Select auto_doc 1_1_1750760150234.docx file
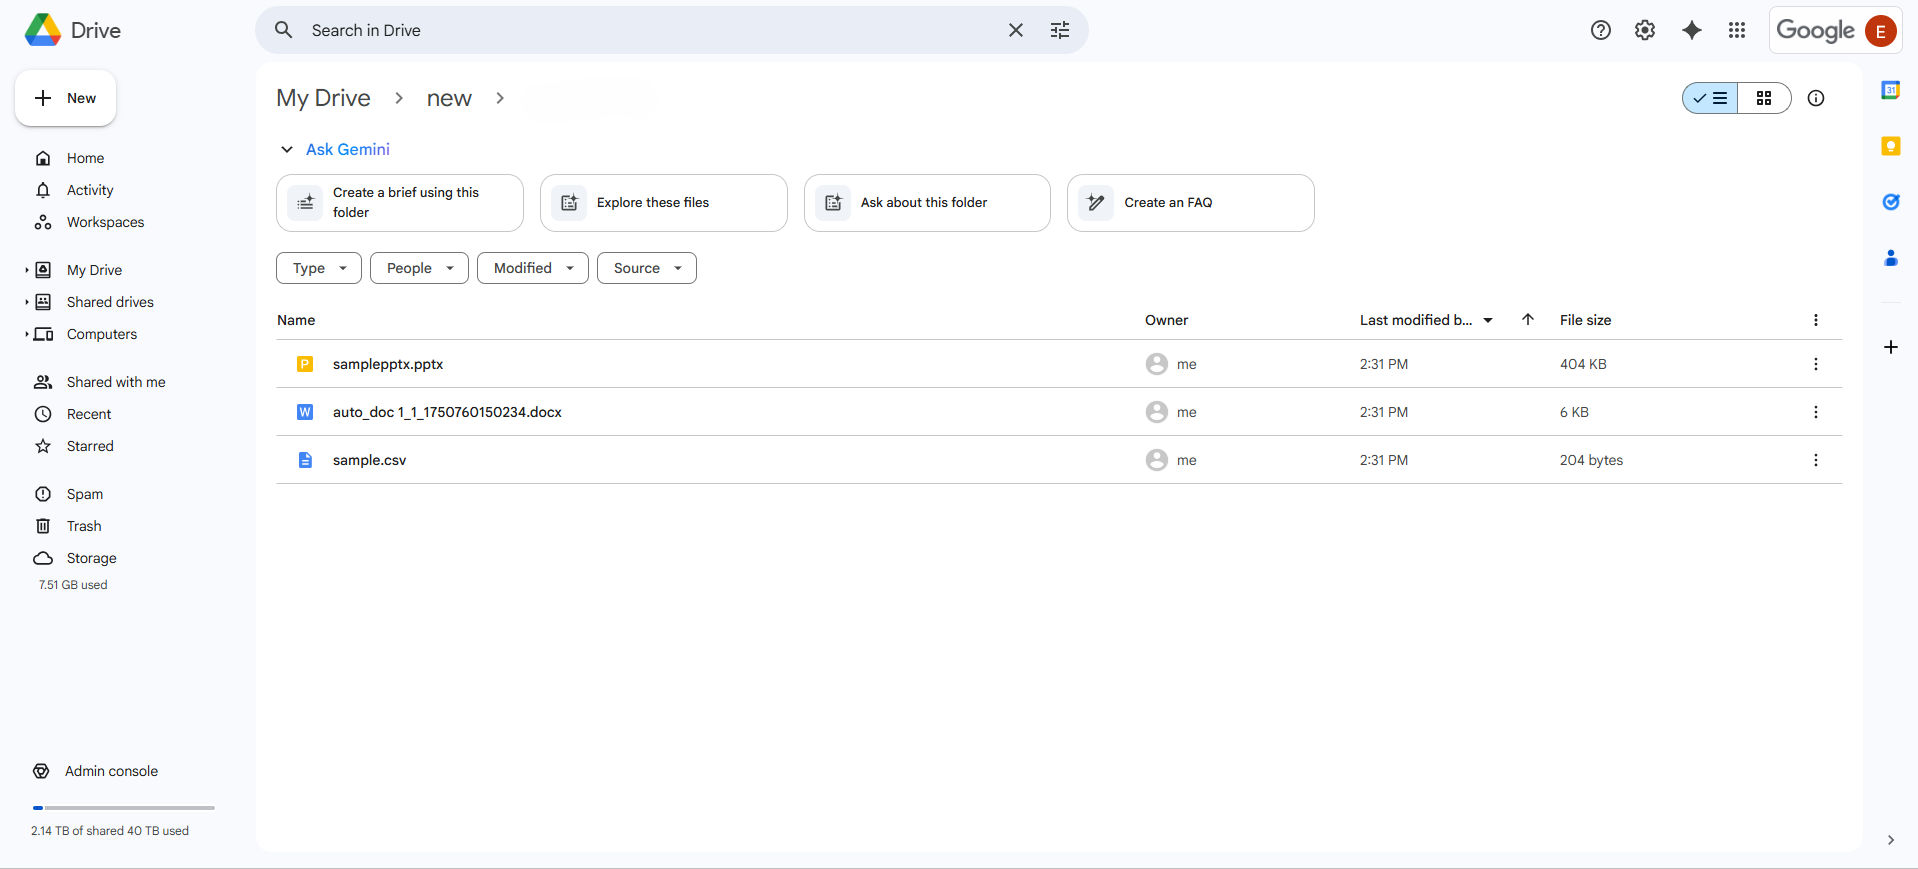Image resolution: width=1918 pixels, height=869 pixels. coord(1059,412)
